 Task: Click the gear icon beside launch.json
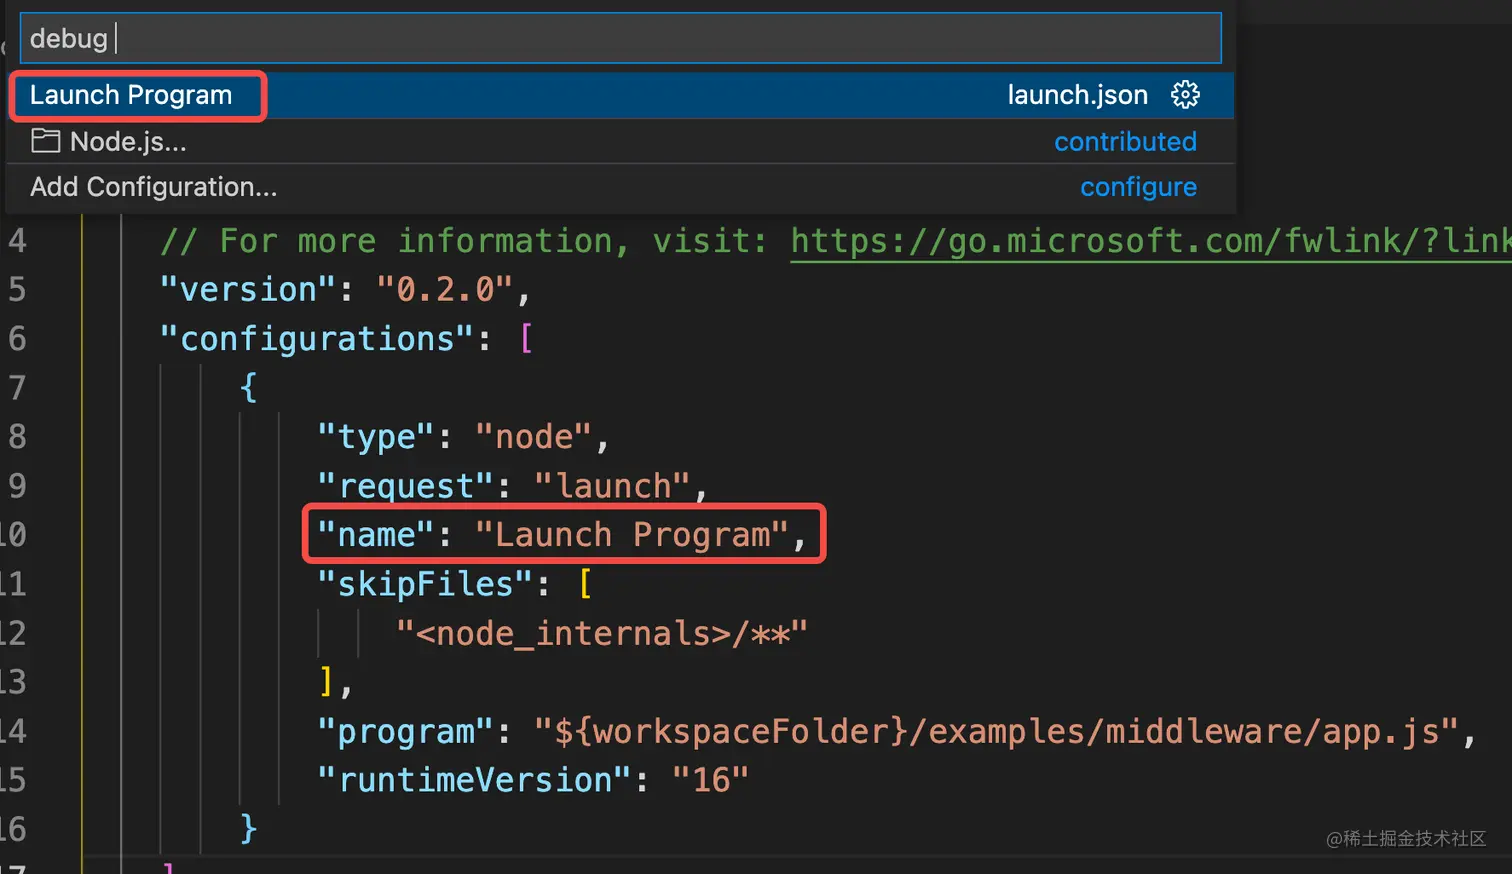[1185, 95]
